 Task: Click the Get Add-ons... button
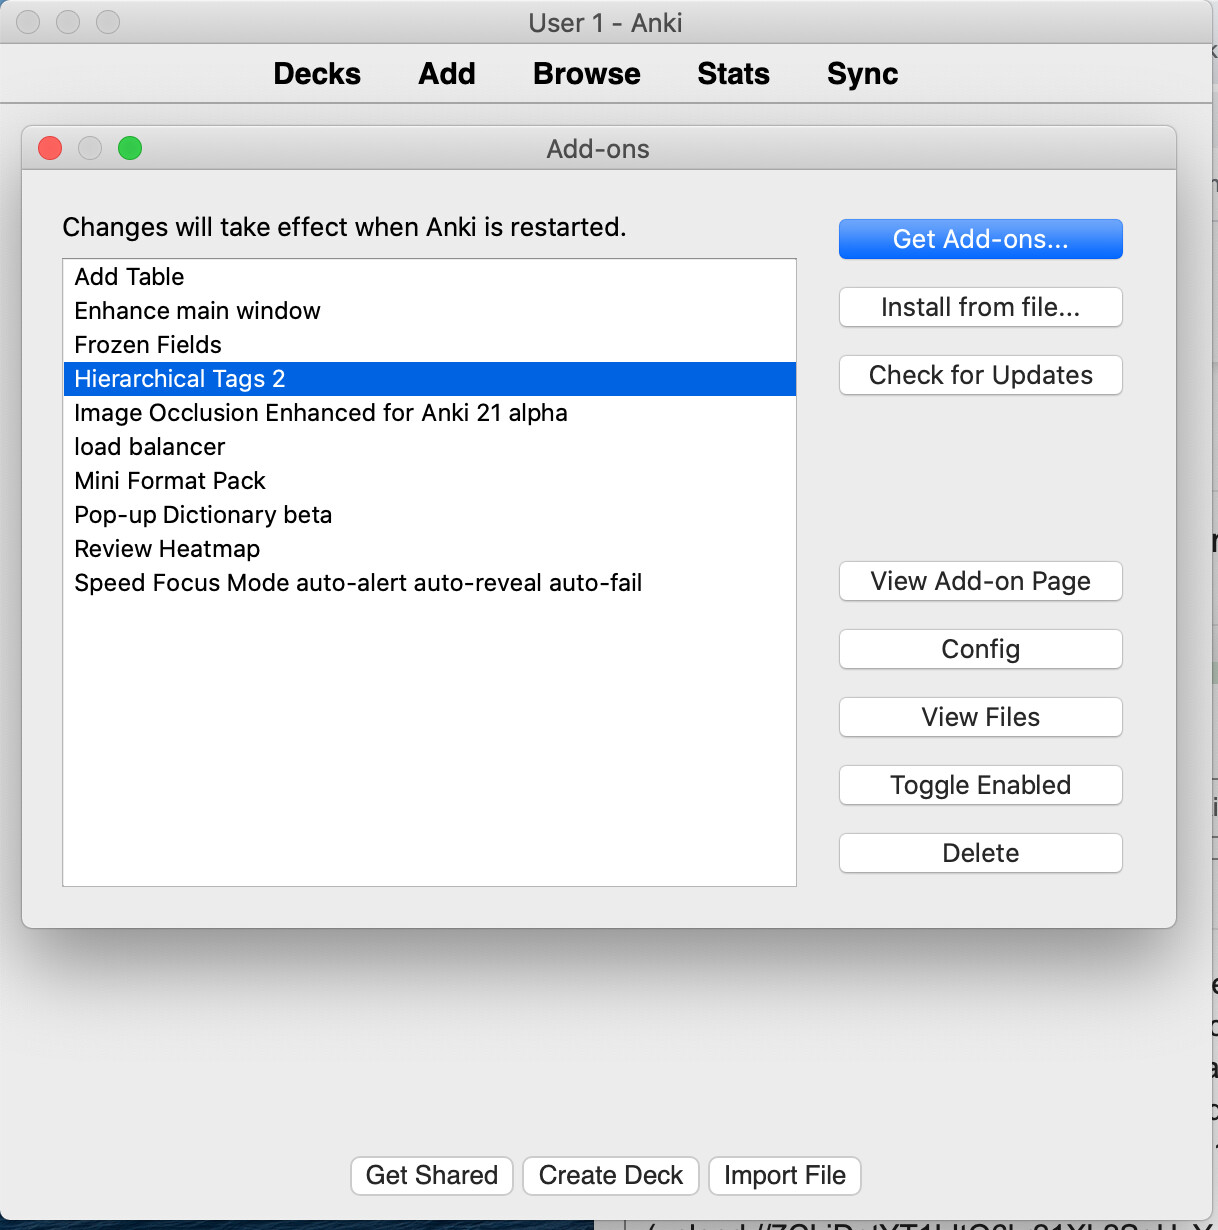click(x=981, y=239)
